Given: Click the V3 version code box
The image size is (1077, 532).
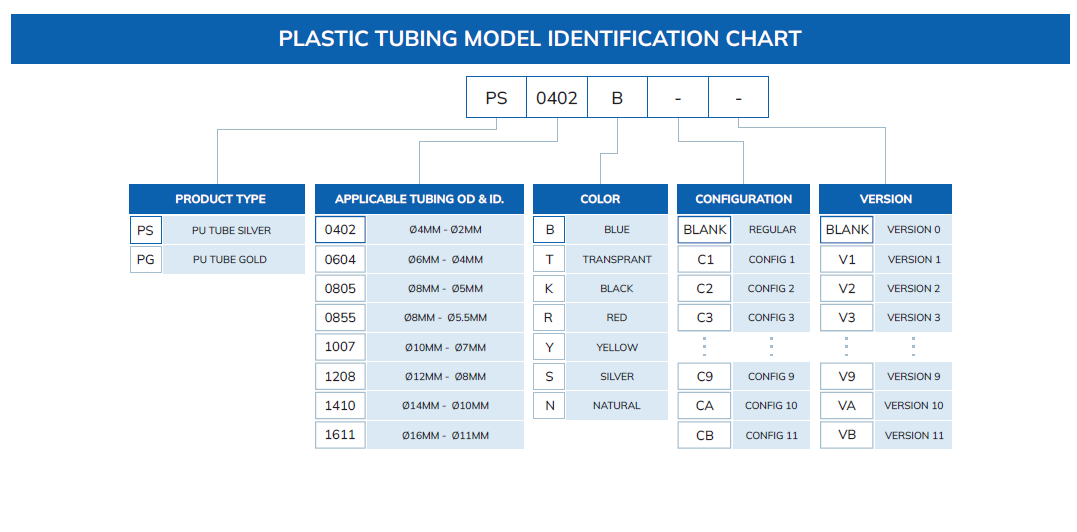Looking at the screenshot, I should [847, 318].
